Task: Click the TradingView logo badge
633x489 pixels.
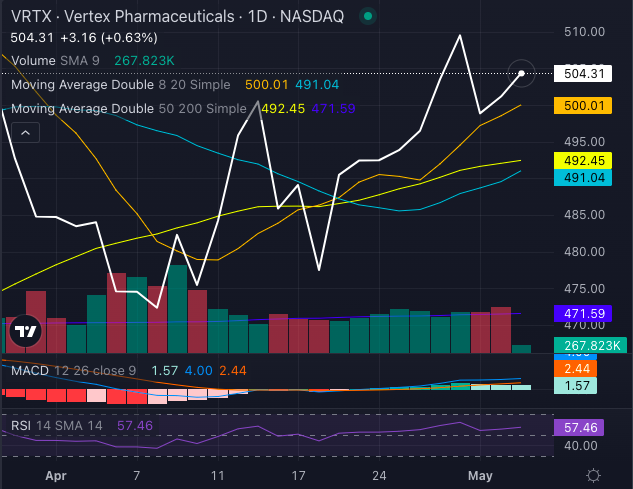Action: coord(25,331)
